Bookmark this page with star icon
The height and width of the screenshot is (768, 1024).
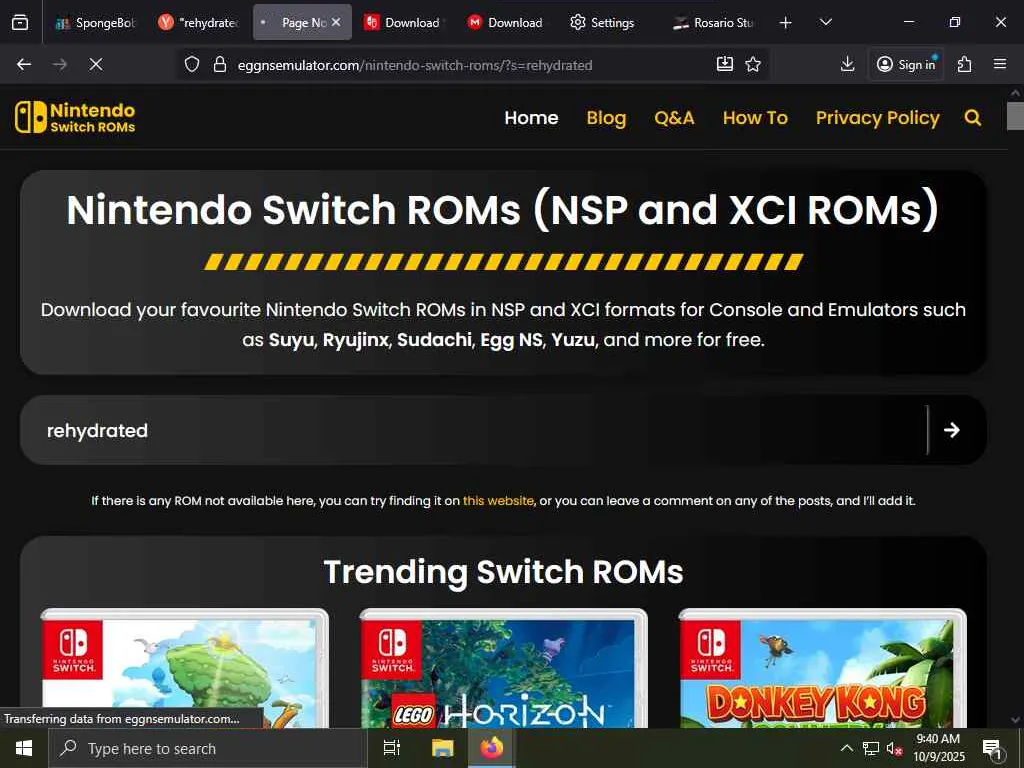753,64
